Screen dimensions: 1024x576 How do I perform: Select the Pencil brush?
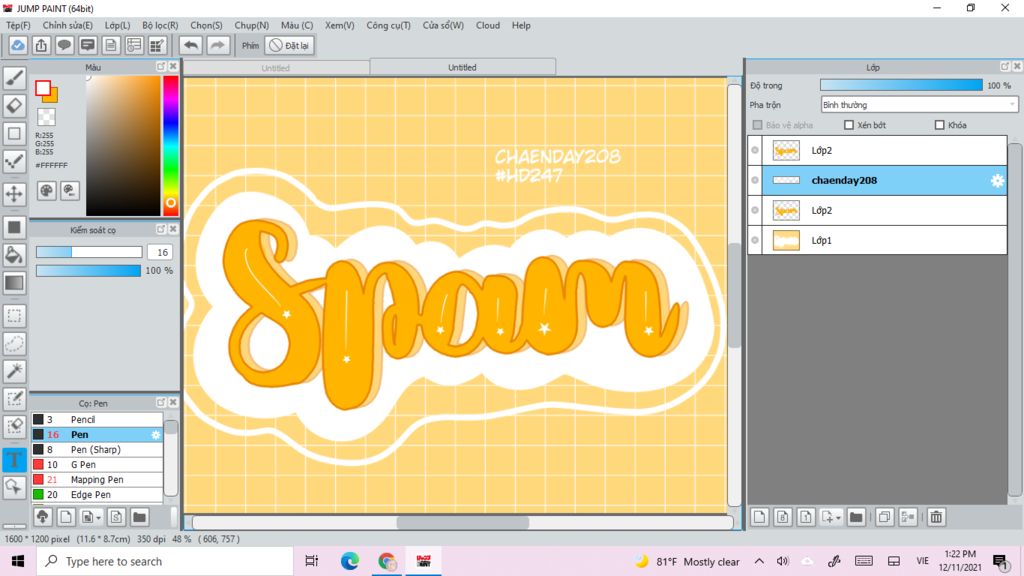click(97, 419)
